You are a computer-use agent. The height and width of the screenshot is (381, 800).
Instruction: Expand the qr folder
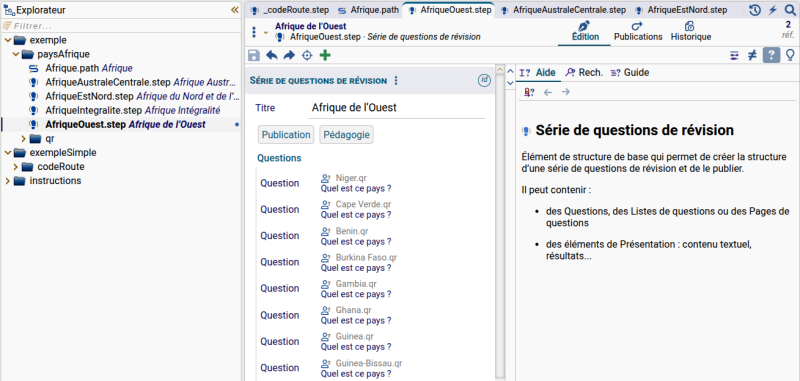(x=23, y=138)
